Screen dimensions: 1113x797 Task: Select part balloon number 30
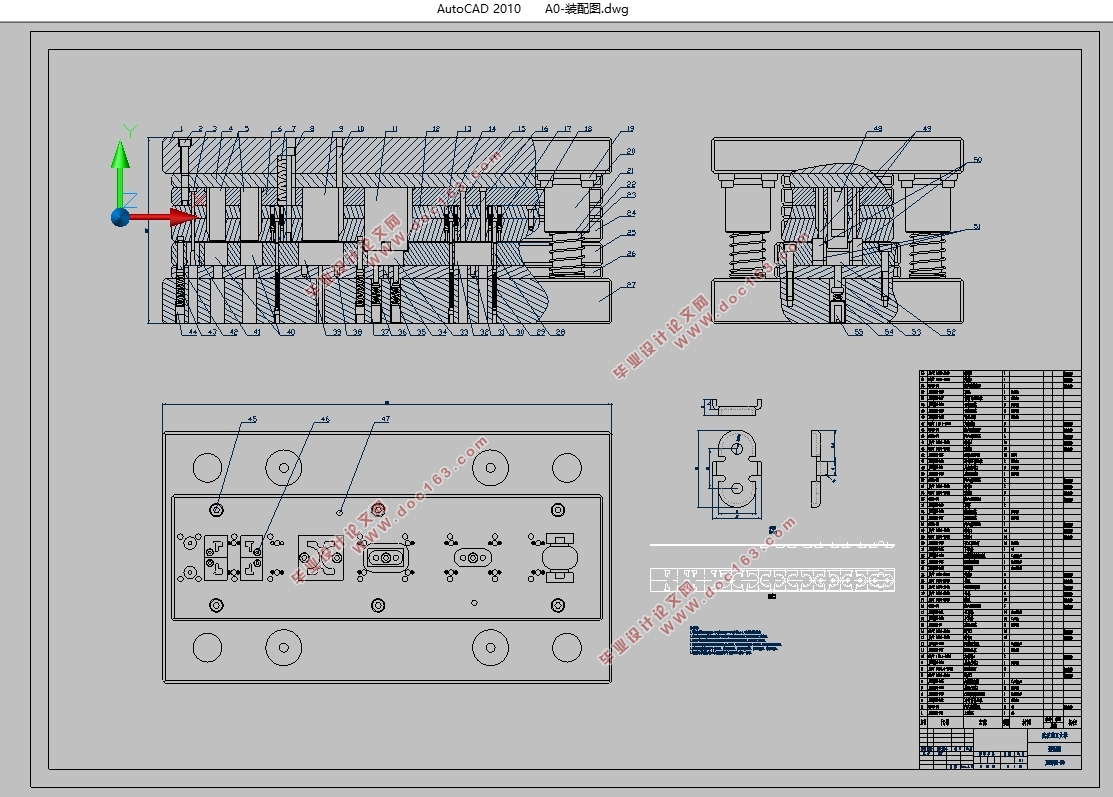click(520, 332)
